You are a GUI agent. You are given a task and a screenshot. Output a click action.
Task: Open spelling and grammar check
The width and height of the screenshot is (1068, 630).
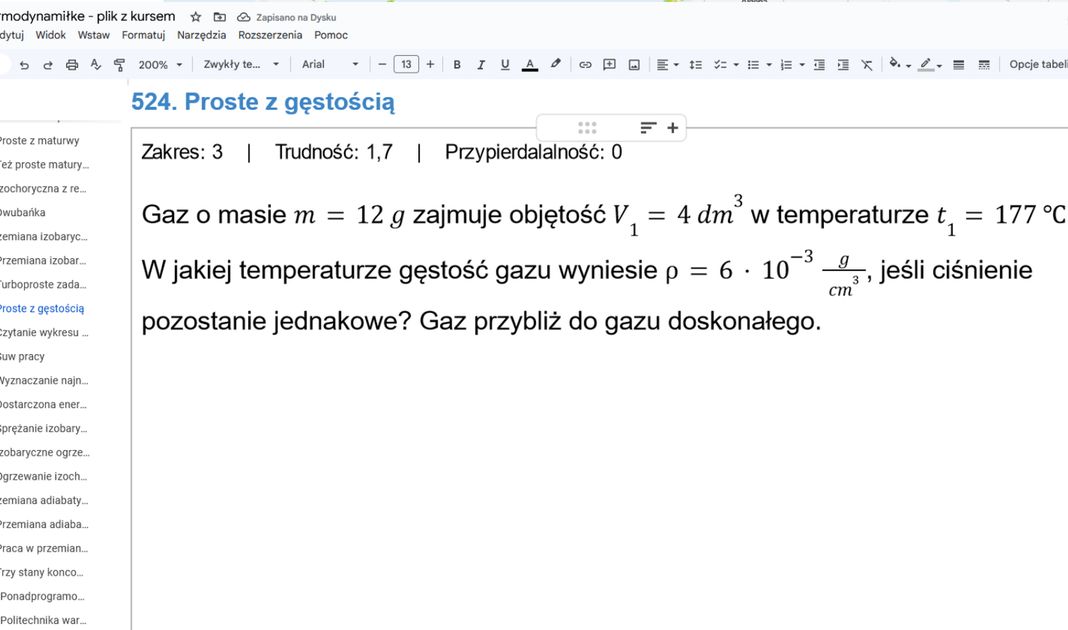click(95, 64)
